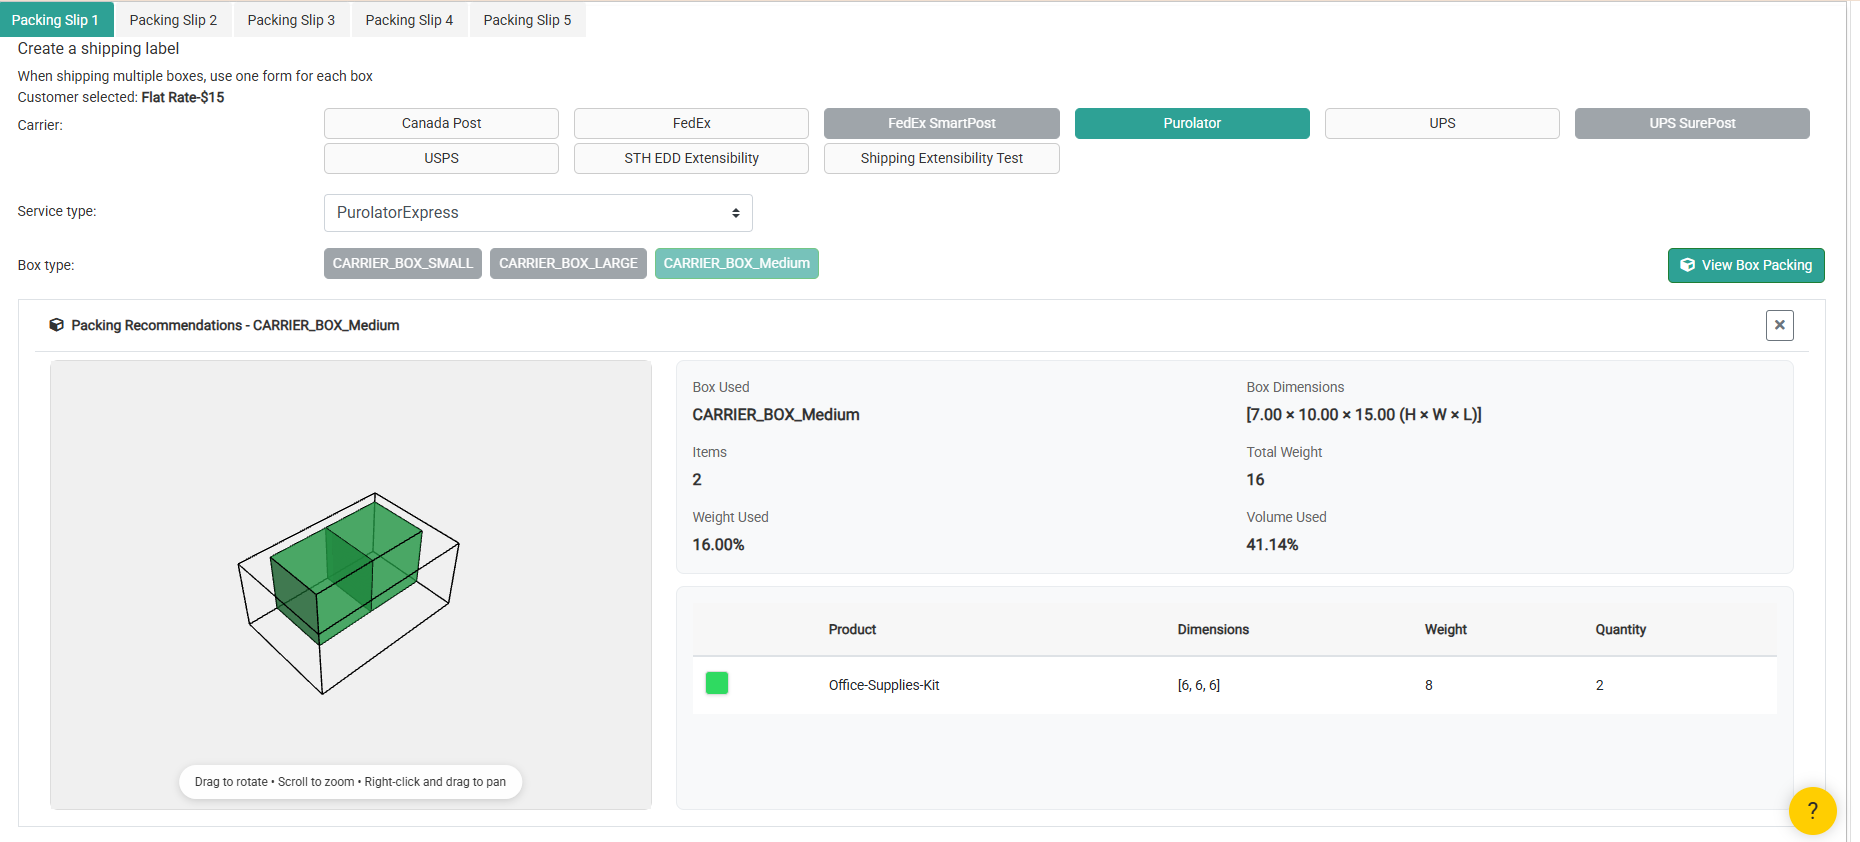Select the FedEx SmartPost carrier
Viewport: 1860px width, 842px height.
pos(941,123)
